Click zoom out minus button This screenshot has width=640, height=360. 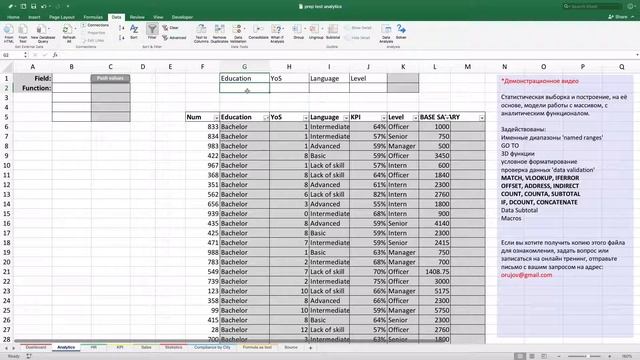(558, 356)
